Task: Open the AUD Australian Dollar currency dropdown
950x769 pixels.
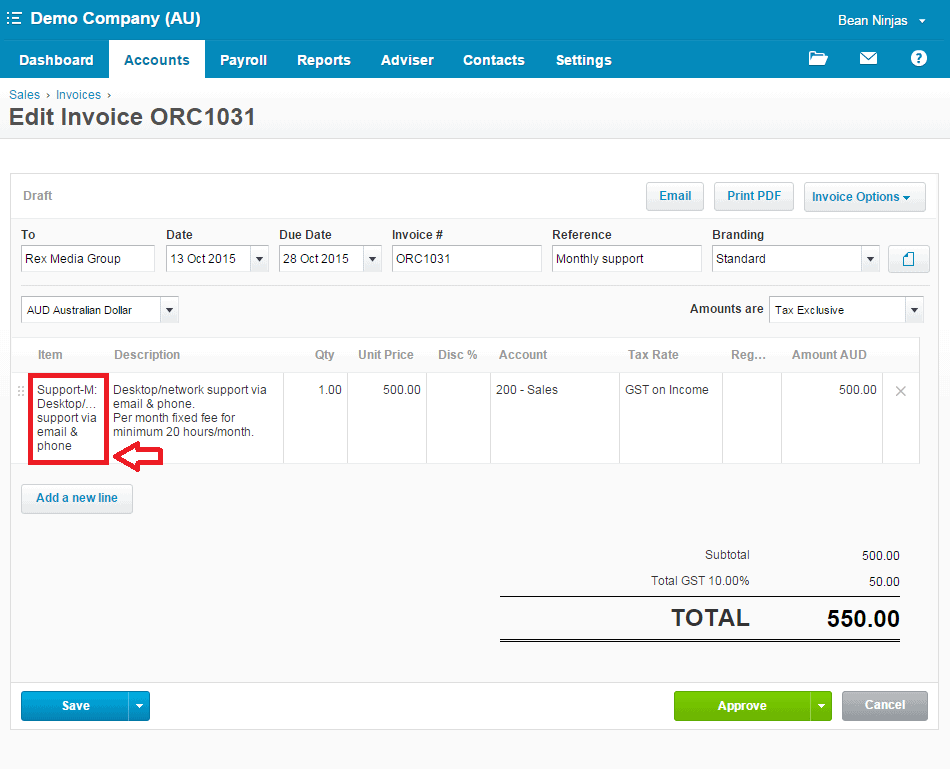Action: (168, 310)
